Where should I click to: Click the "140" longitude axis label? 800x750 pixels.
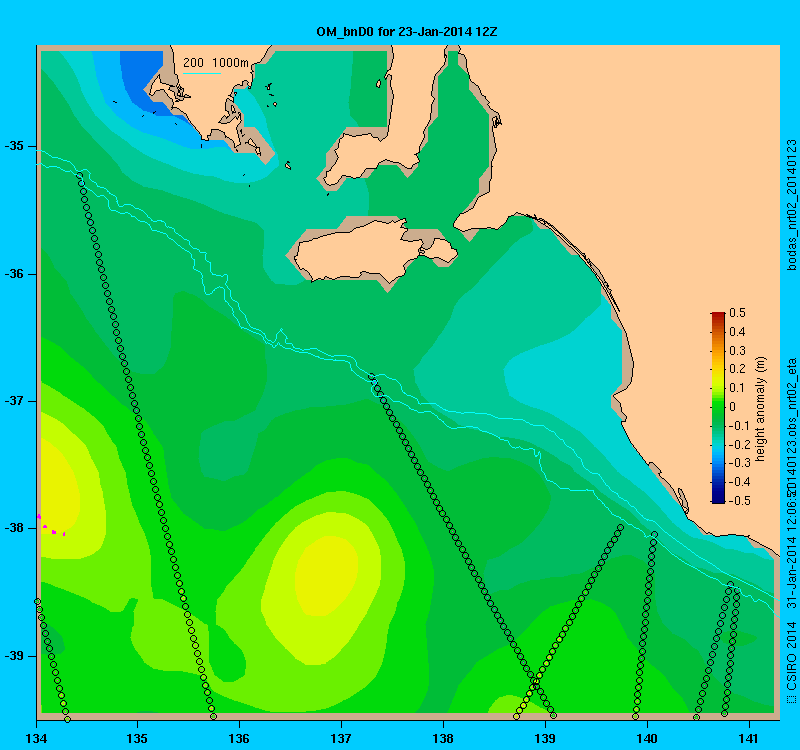(647, 738)
